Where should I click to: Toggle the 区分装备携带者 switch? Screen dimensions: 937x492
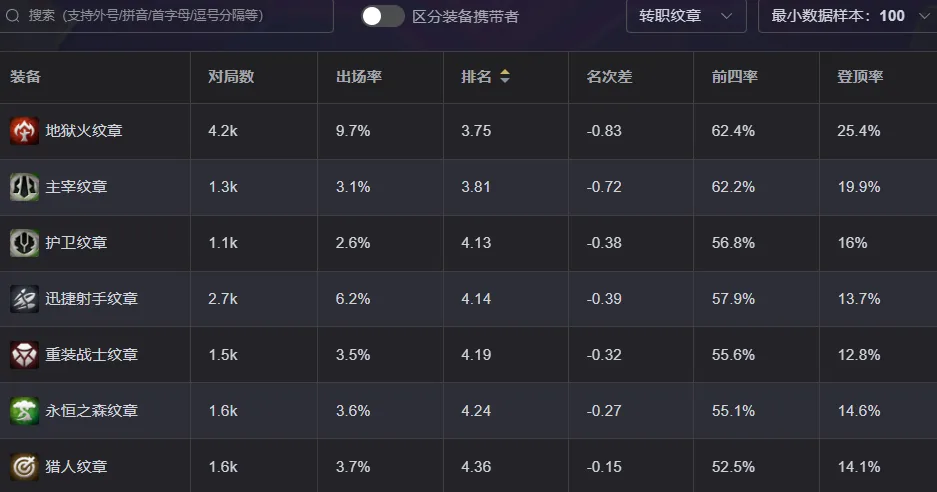coord(383,16)
